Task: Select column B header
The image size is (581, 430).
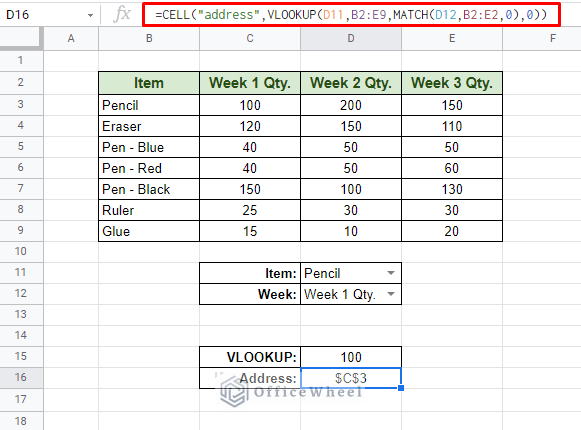Action: (149, 39)
